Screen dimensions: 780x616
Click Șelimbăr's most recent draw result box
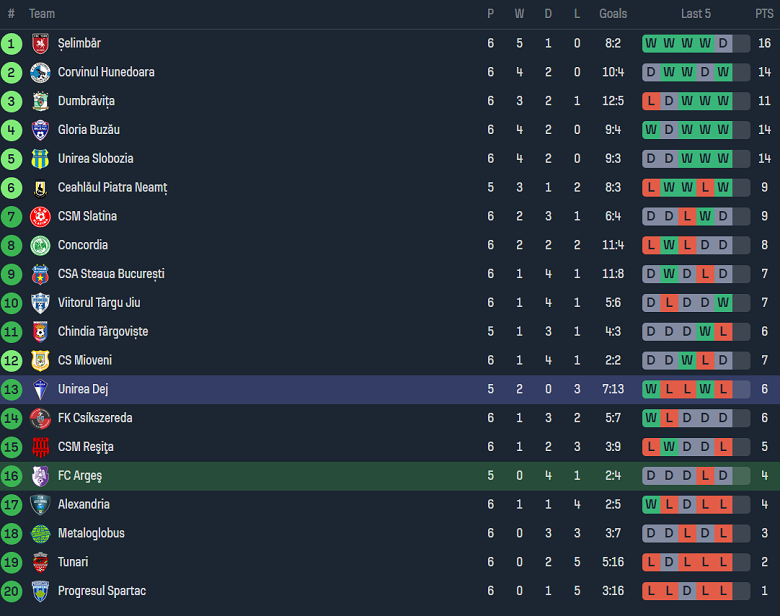click(x=723, y=43)
